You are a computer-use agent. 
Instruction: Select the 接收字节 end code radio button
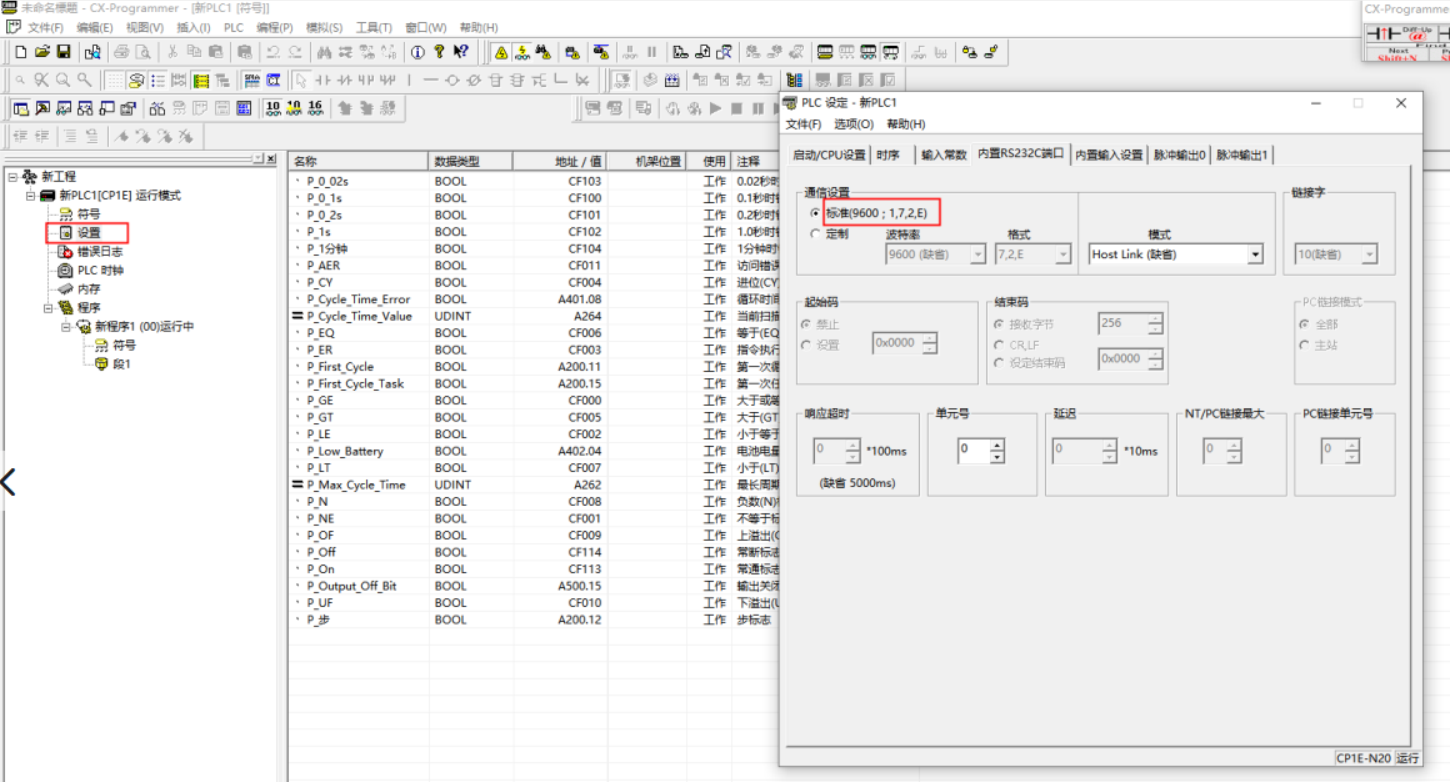(999, 325)
